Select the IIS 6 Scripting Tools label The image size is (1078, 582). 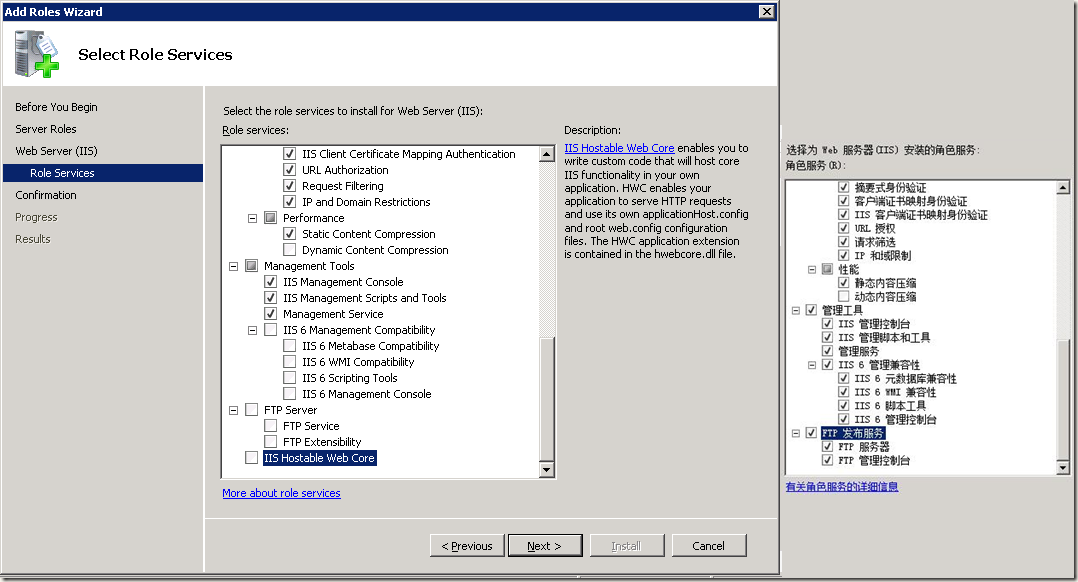pyautogui.click(x=349, y=378)
